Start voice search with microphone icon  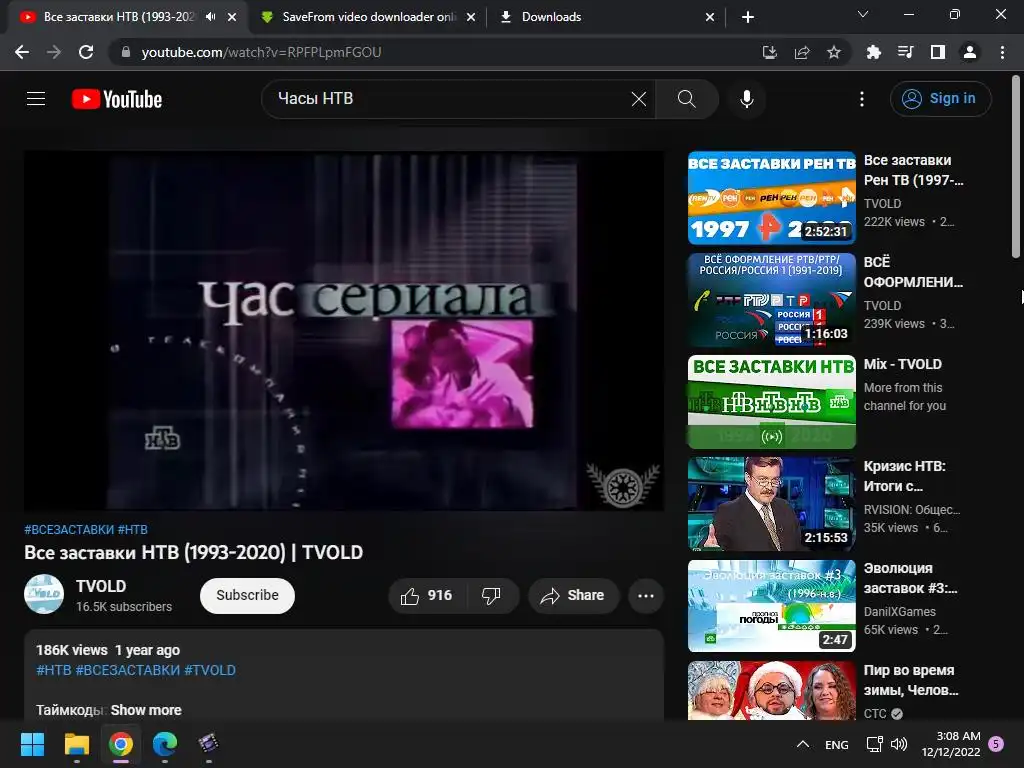[x=746, y=99]
